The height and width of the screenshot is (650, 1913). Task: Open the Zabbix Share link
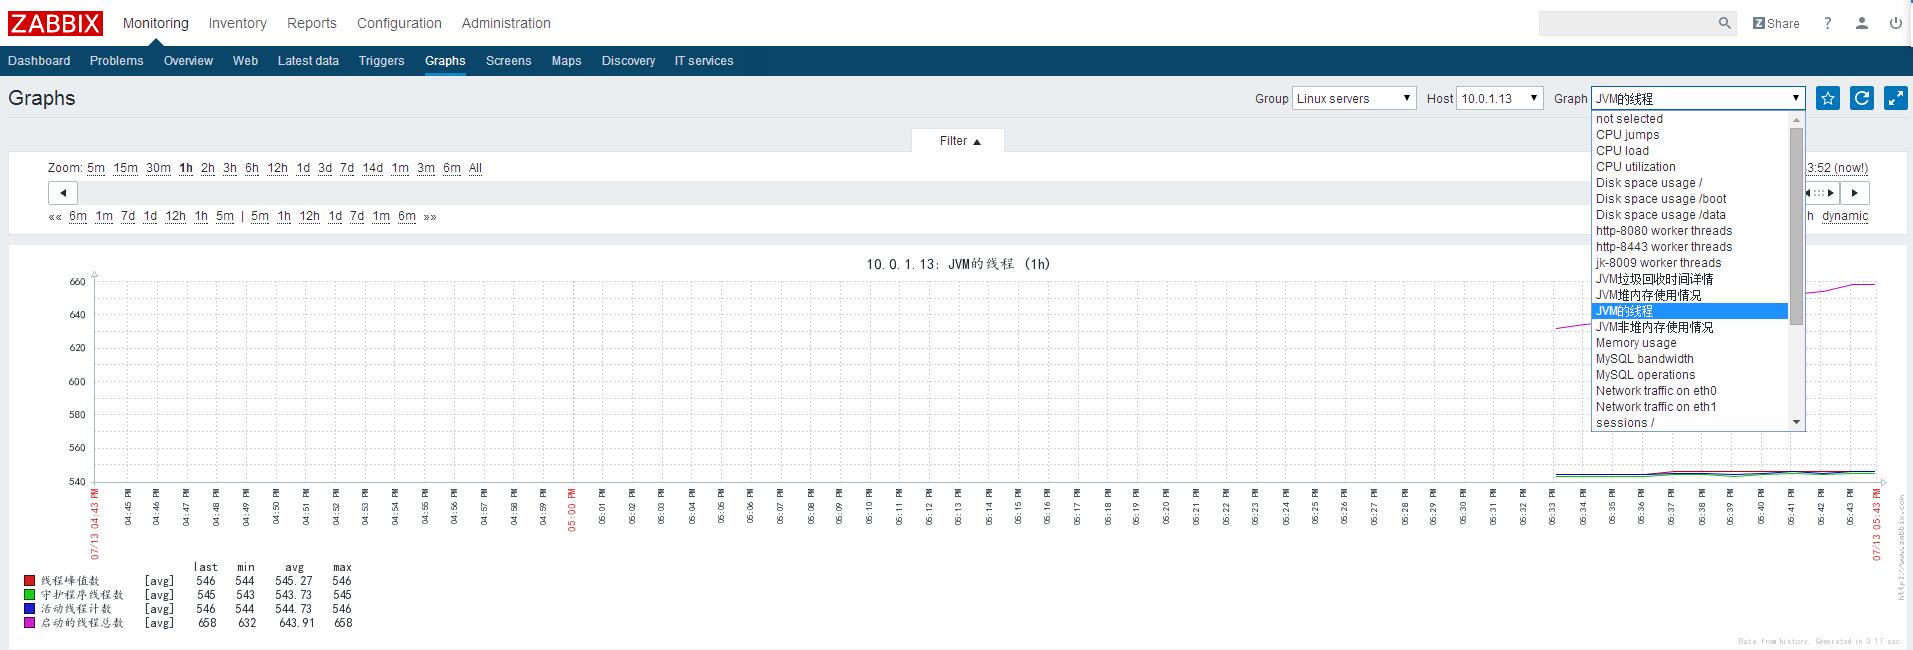point(1776,23)
